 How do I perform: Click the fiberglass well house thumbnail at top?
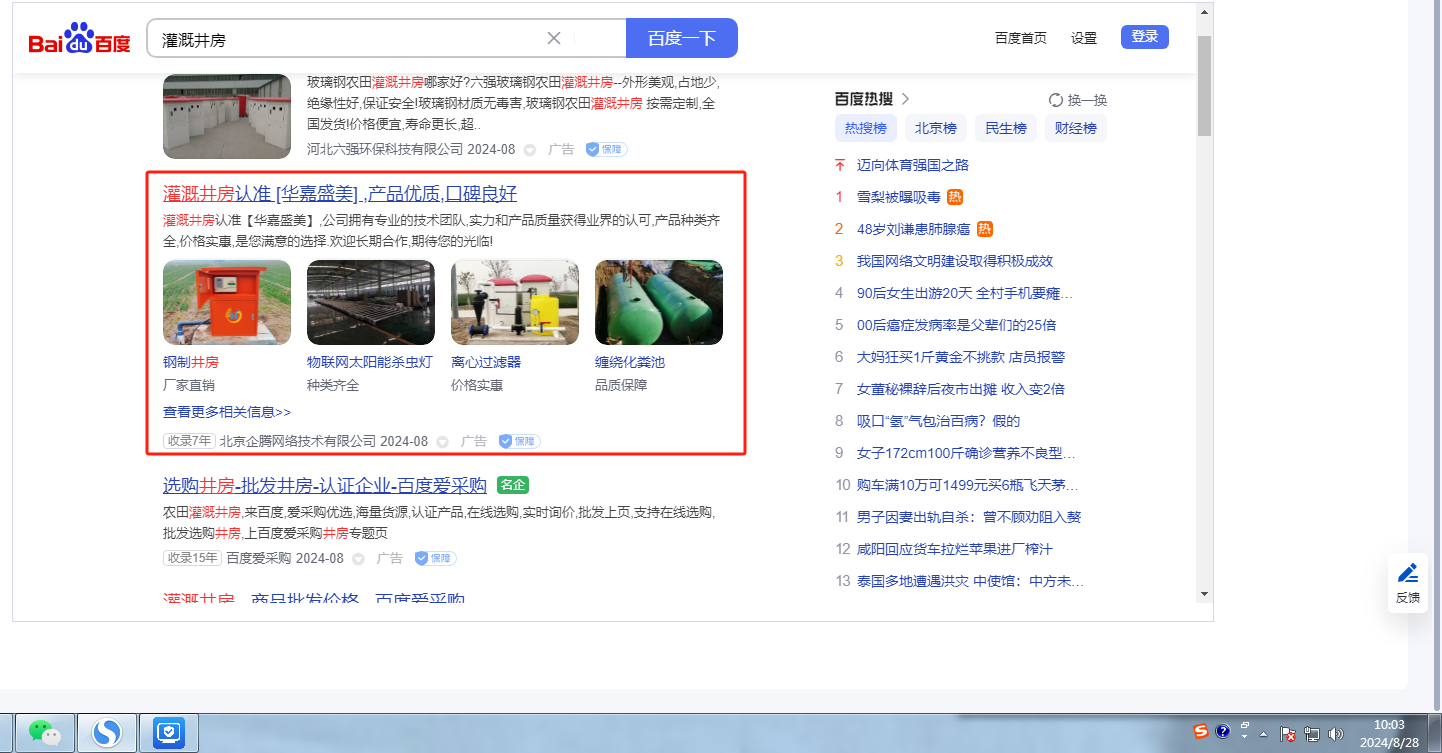pos(227,116)
